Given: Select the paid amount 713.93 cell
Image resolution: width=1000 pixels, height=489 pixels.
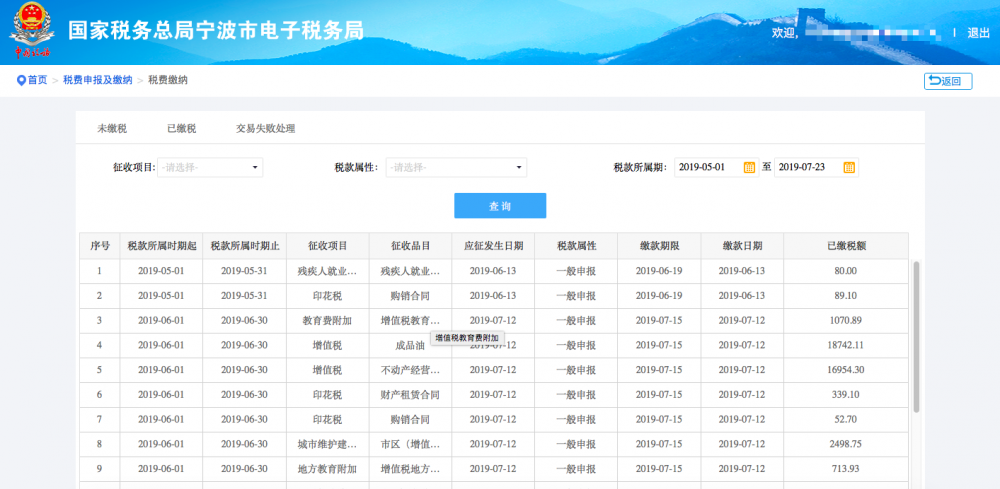Looking at the screenshot, I should [x=846, y=469].
